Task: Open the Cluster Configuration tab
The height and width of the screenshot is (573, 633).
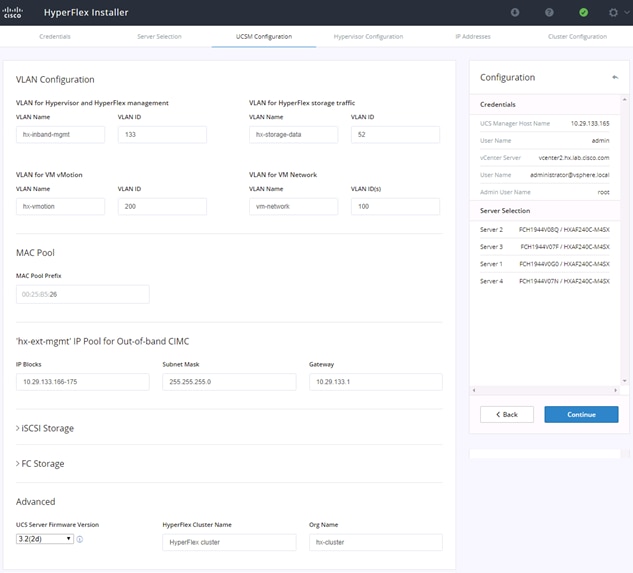Action: point(577,36)
